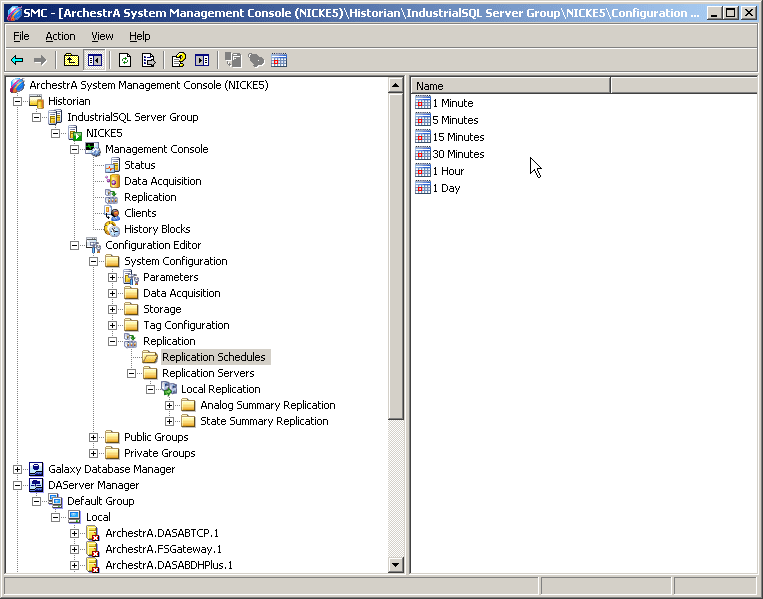Select the Local Replication tree item
763x599 pixels.
[220, 389]
